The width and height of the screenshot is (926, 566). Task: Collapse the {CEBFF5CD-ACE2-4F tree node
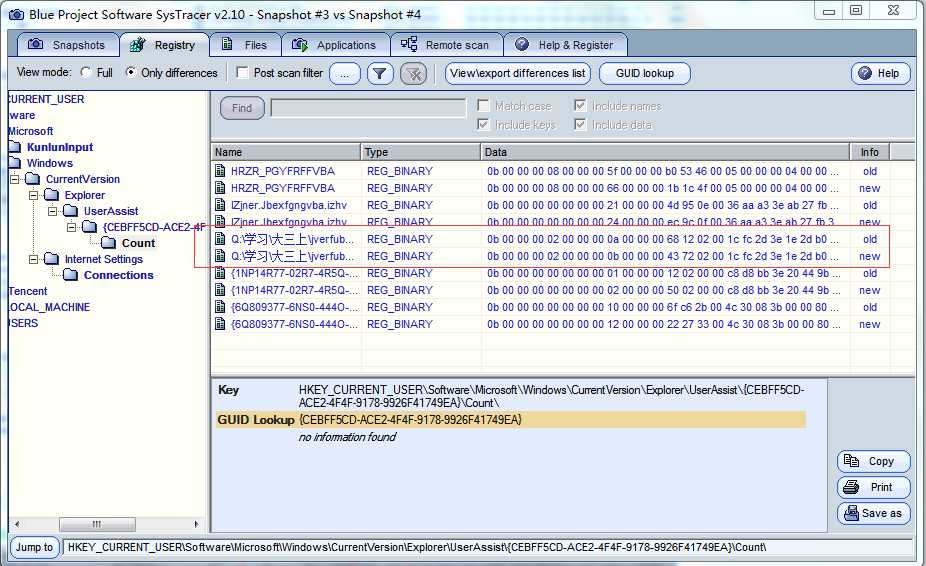pos(71,226)
